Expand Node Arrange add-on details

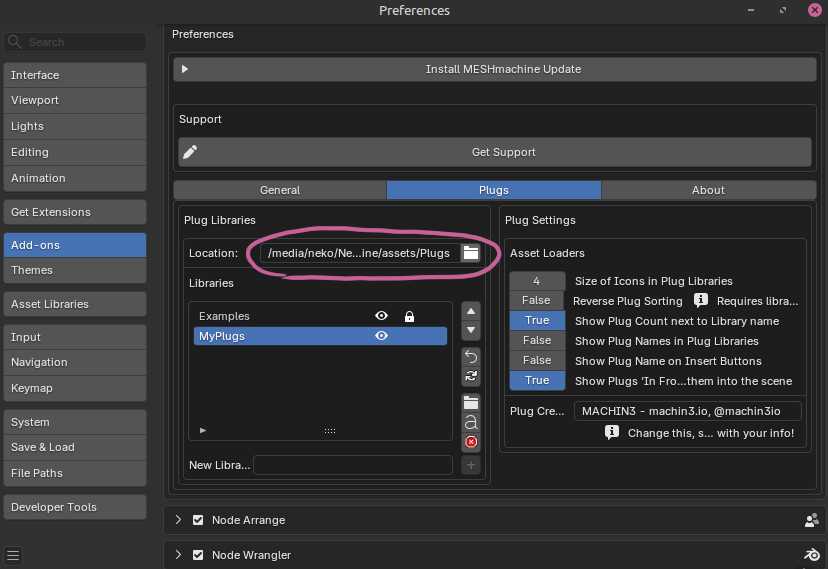tap(178, 520)
